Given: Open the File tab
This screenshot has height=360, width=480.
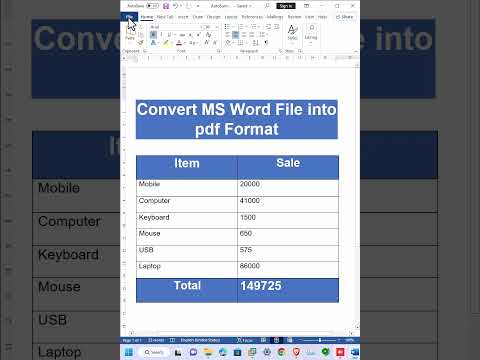Looking at the screenshot, I should pos(129,17).
